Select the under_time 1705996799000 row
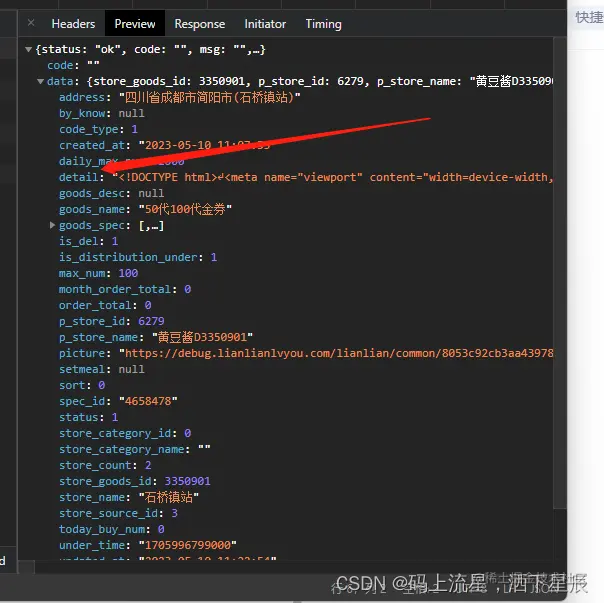604x603 pixels. click(148, 545)
